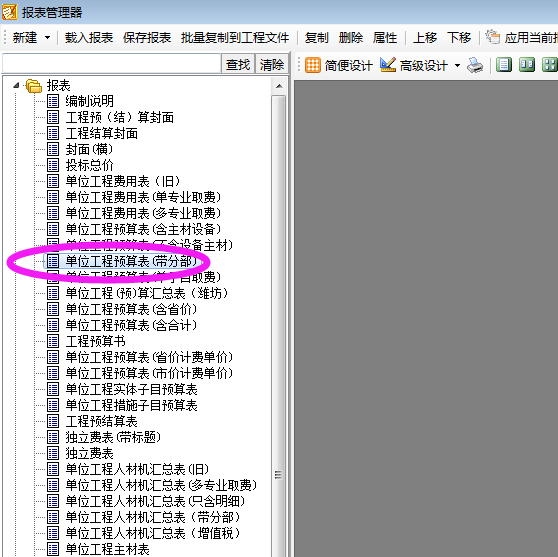This screenshot has width=558, height=557.
Task: Click the search input field
Action: (111, 64)
